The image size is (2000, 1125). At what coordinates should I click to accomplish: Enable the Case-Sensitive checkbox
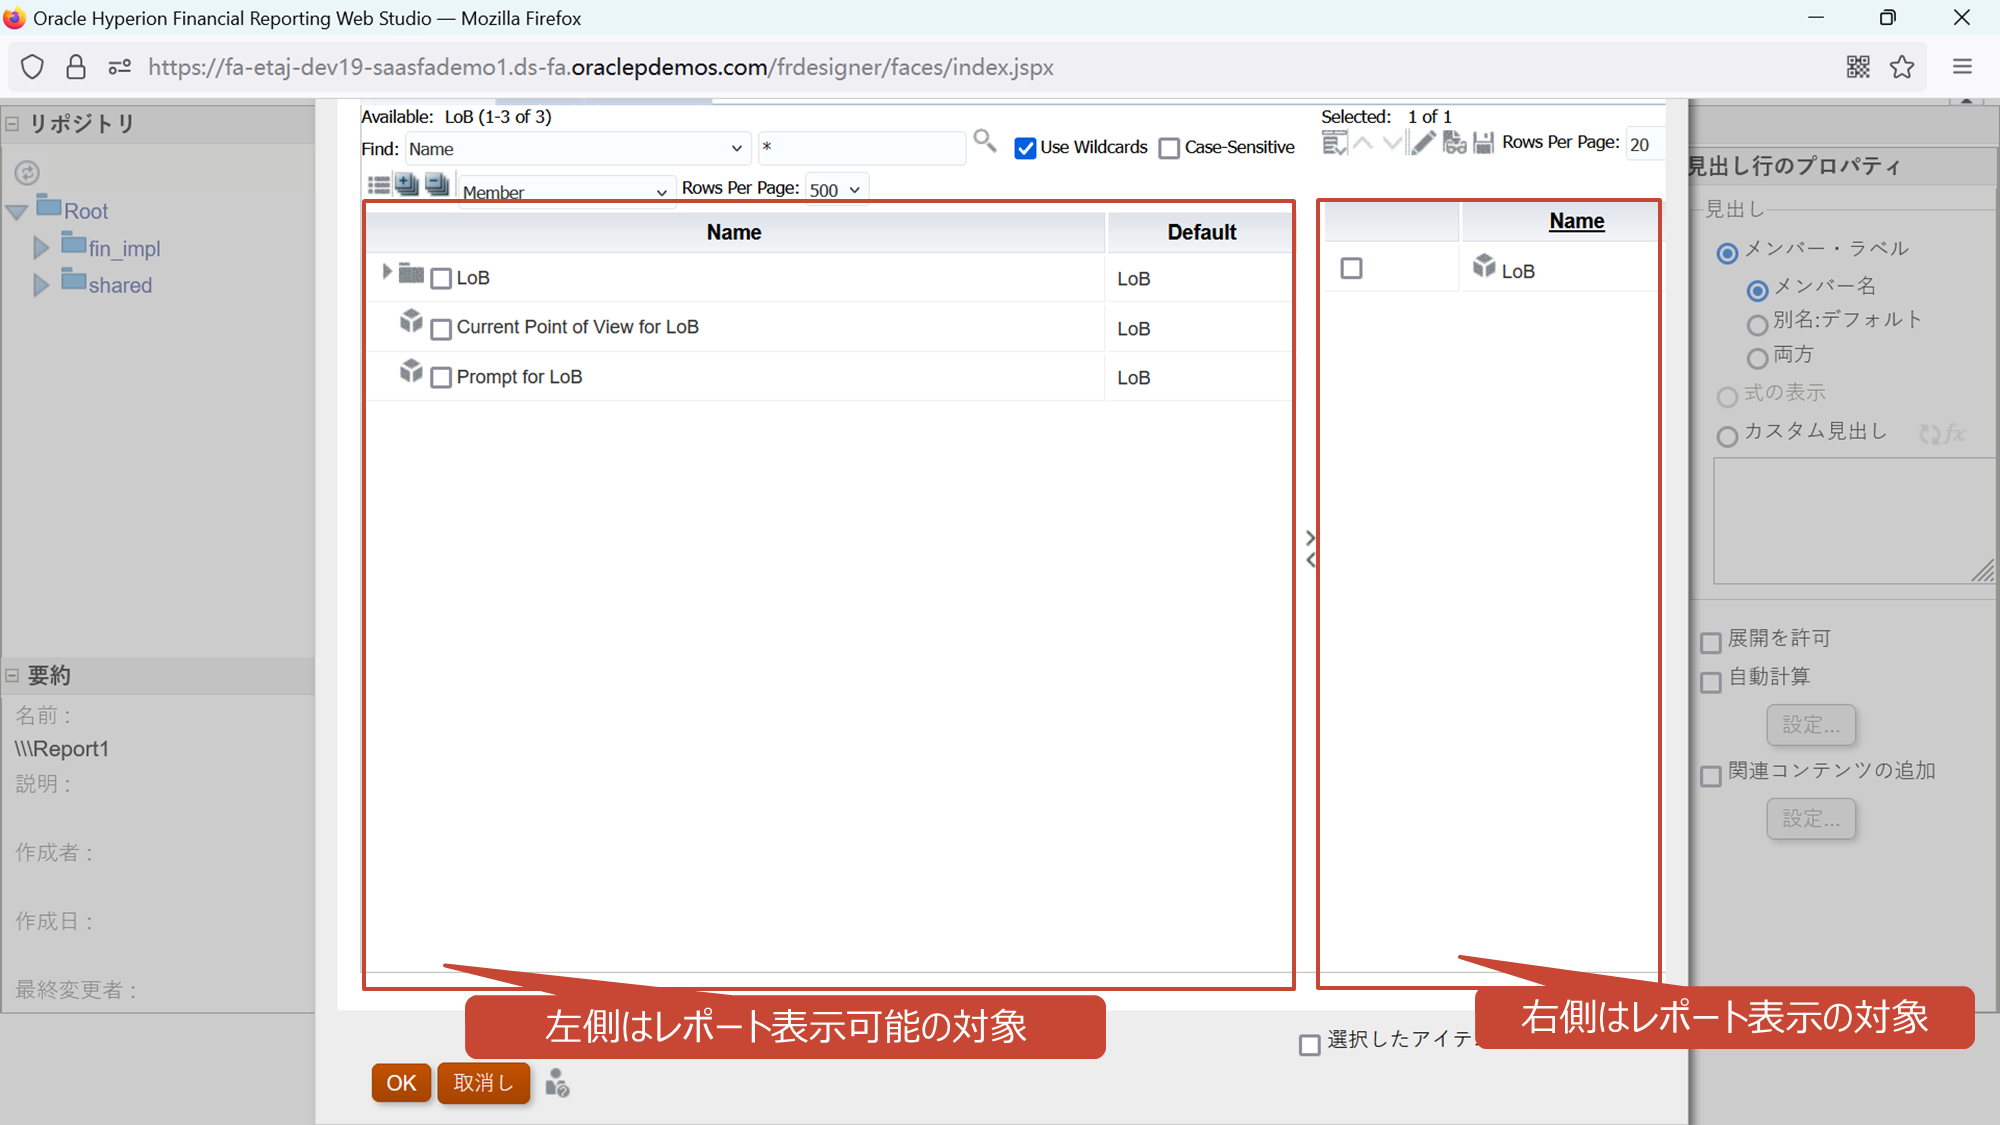point(1169,148)
